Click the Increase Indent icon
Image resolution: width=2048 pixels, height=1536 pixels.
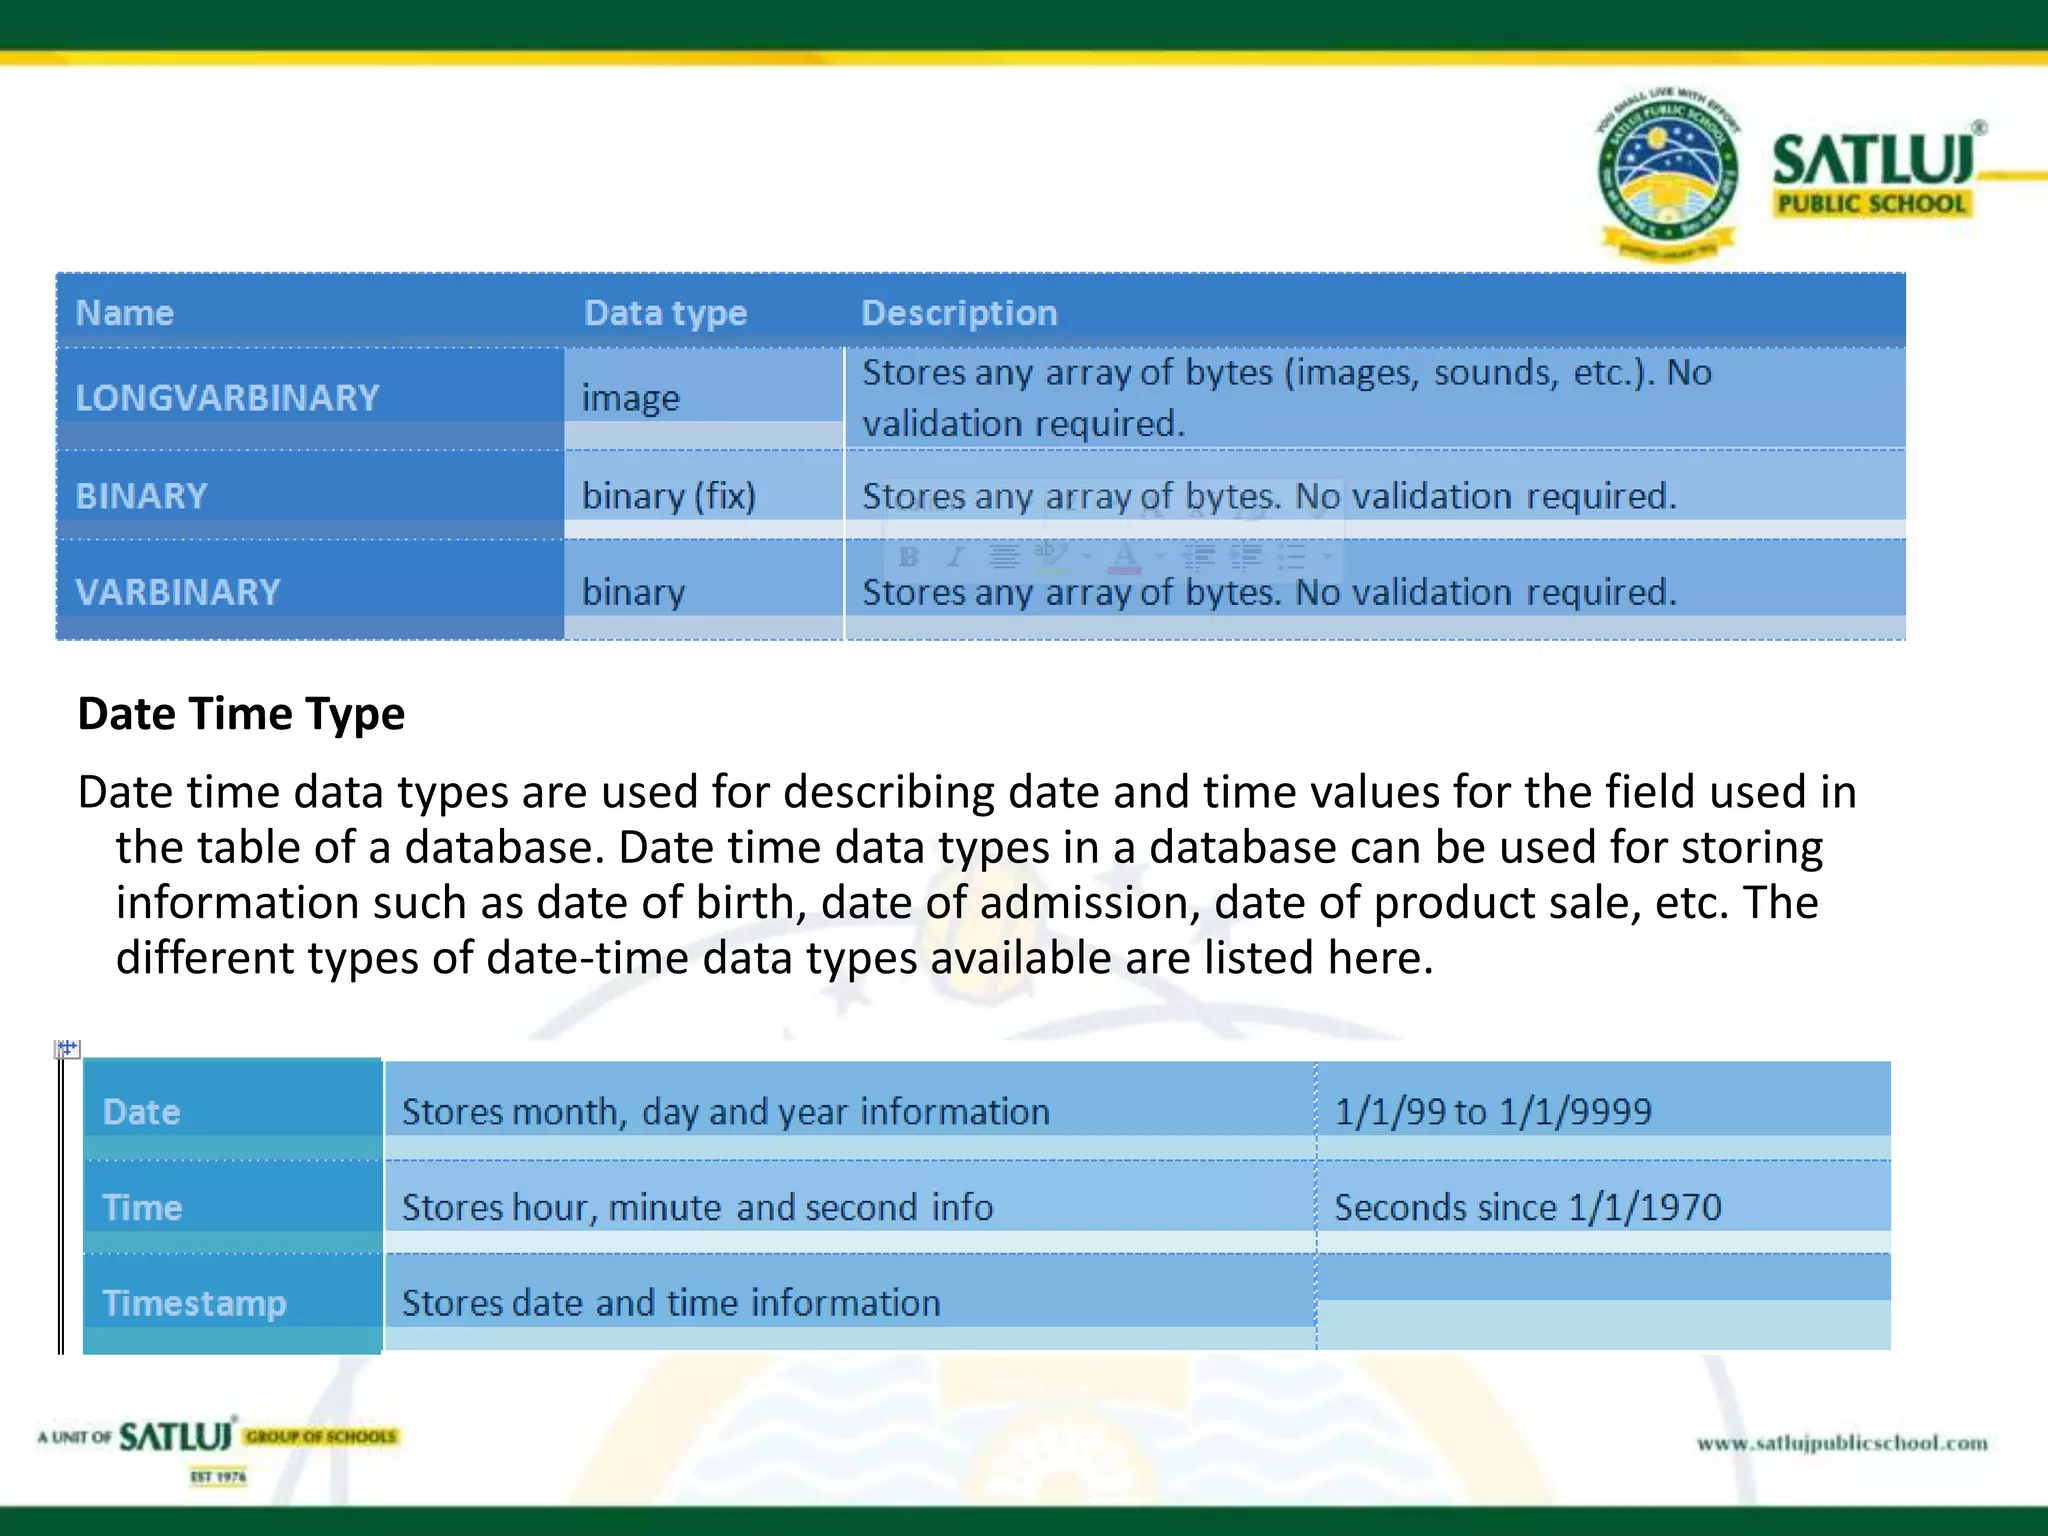(1245, 556)
